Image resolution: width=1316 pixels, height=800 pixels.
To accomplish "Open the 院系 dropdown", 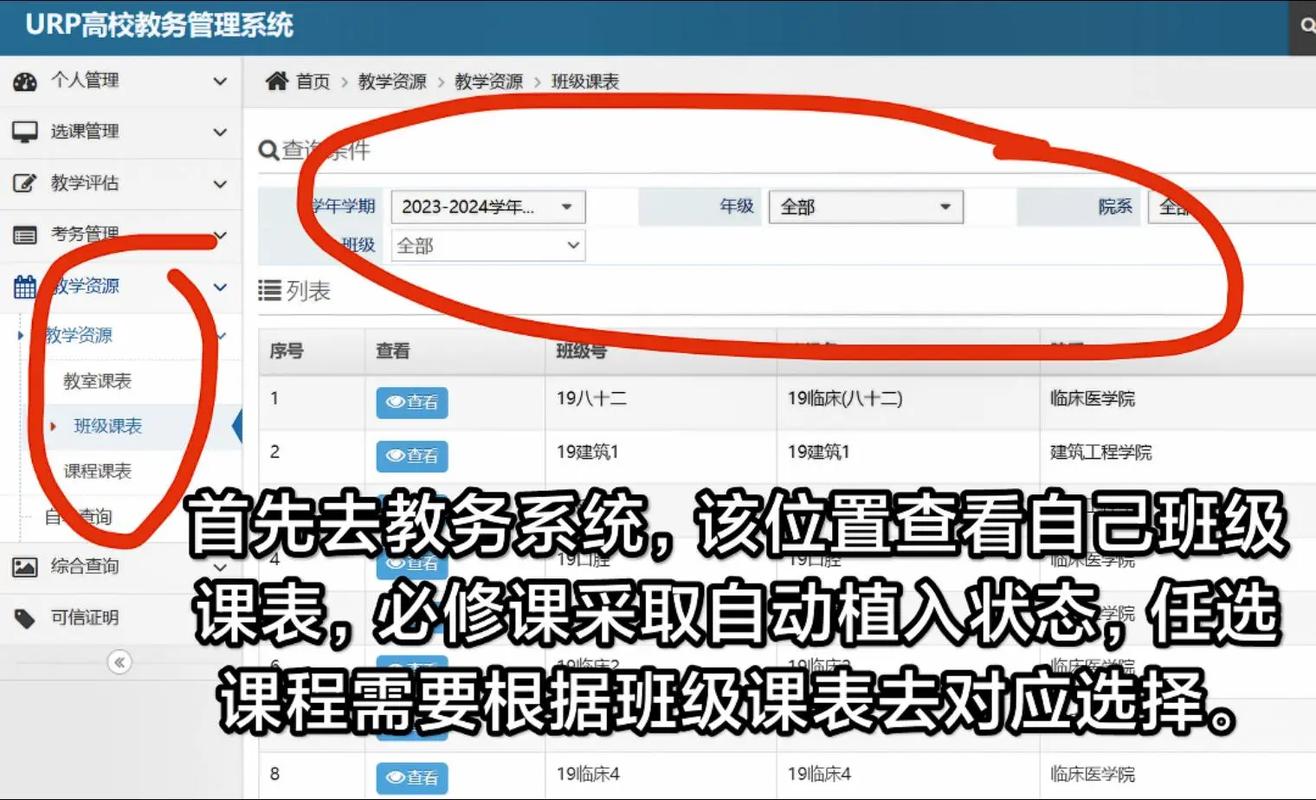I will (x=1232, y=207).
